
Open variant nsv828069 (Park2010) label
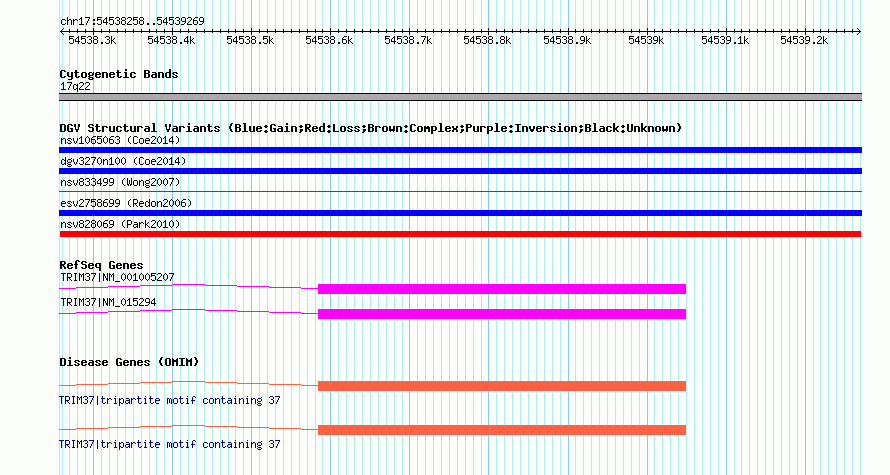click(120, 224)
